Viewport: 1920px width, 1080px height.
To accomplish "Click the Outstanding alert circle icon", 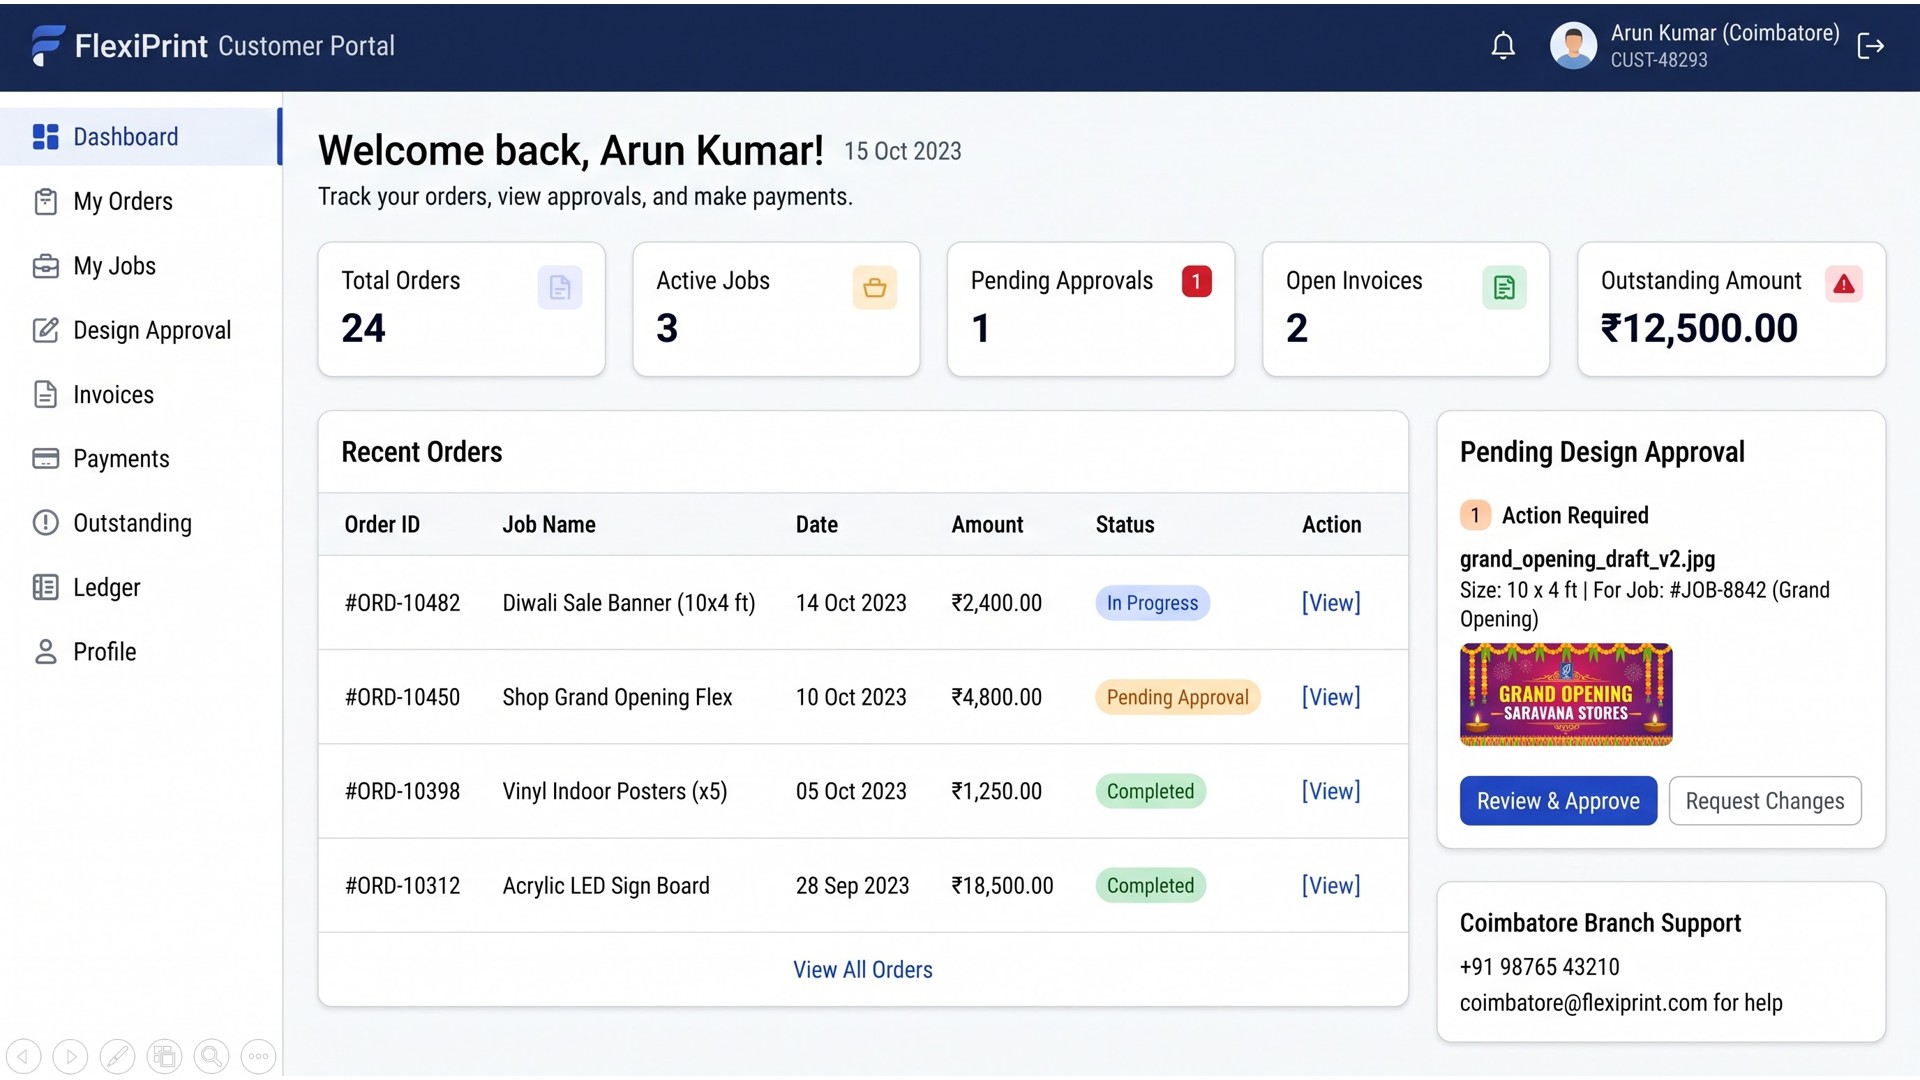I will 46,523.
